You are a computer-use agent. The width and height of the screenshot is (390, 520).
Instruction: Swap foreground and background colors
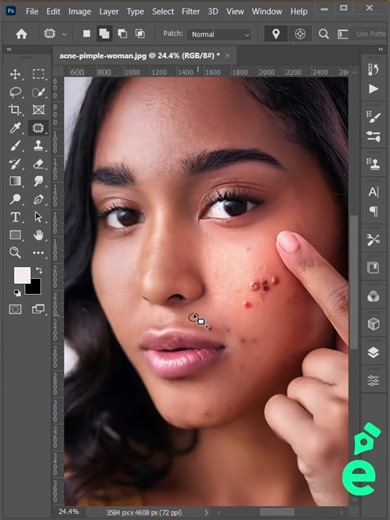[39, 270]
